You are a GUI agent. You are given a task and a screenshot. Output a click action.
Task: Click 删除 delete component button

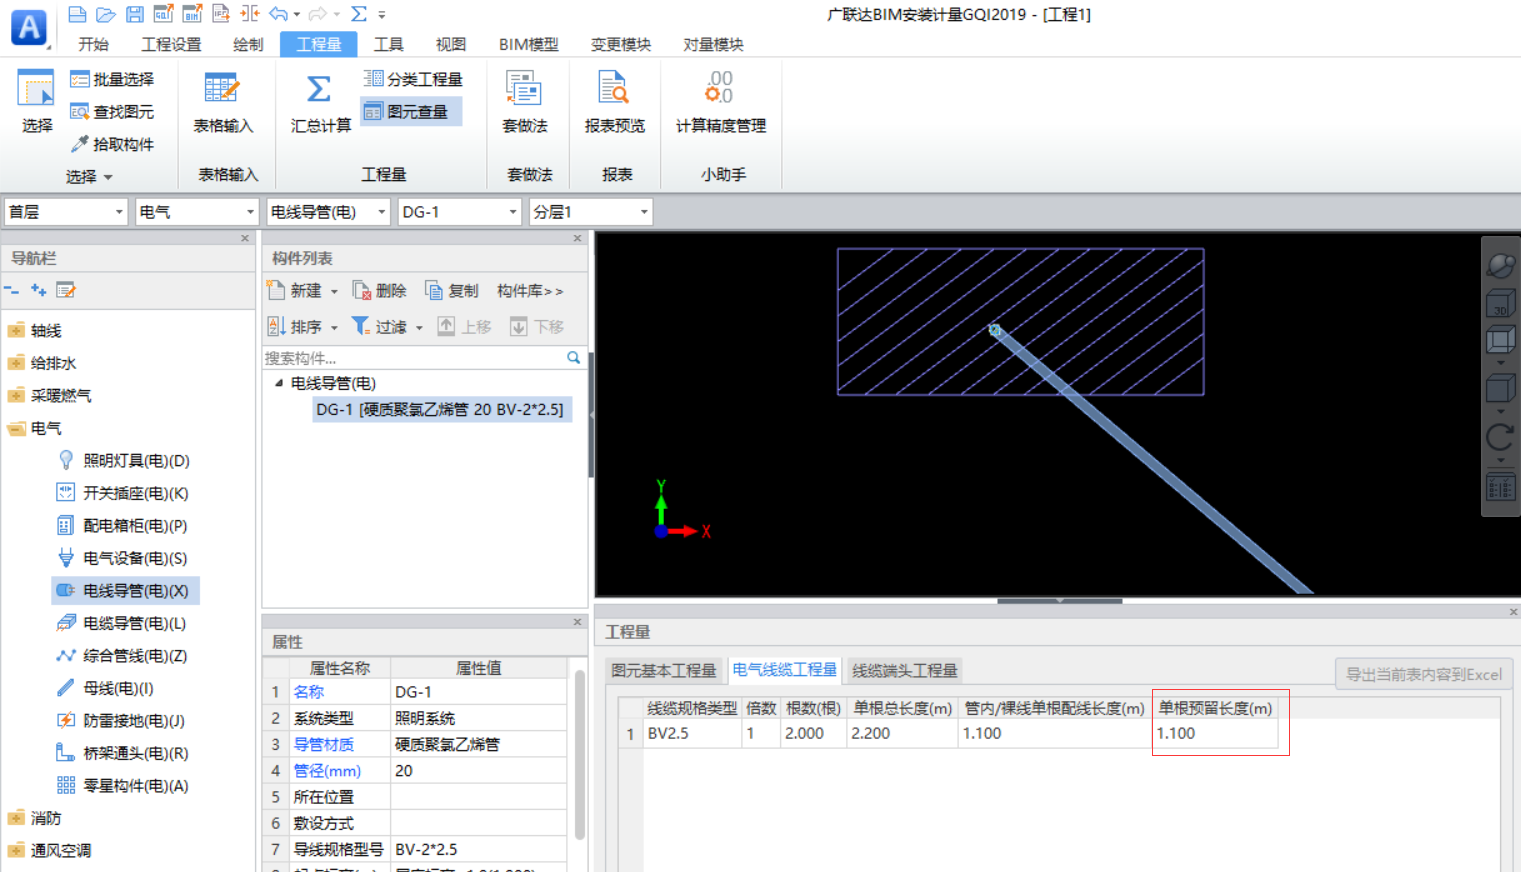pyautogui.click(x=379, y=290)
